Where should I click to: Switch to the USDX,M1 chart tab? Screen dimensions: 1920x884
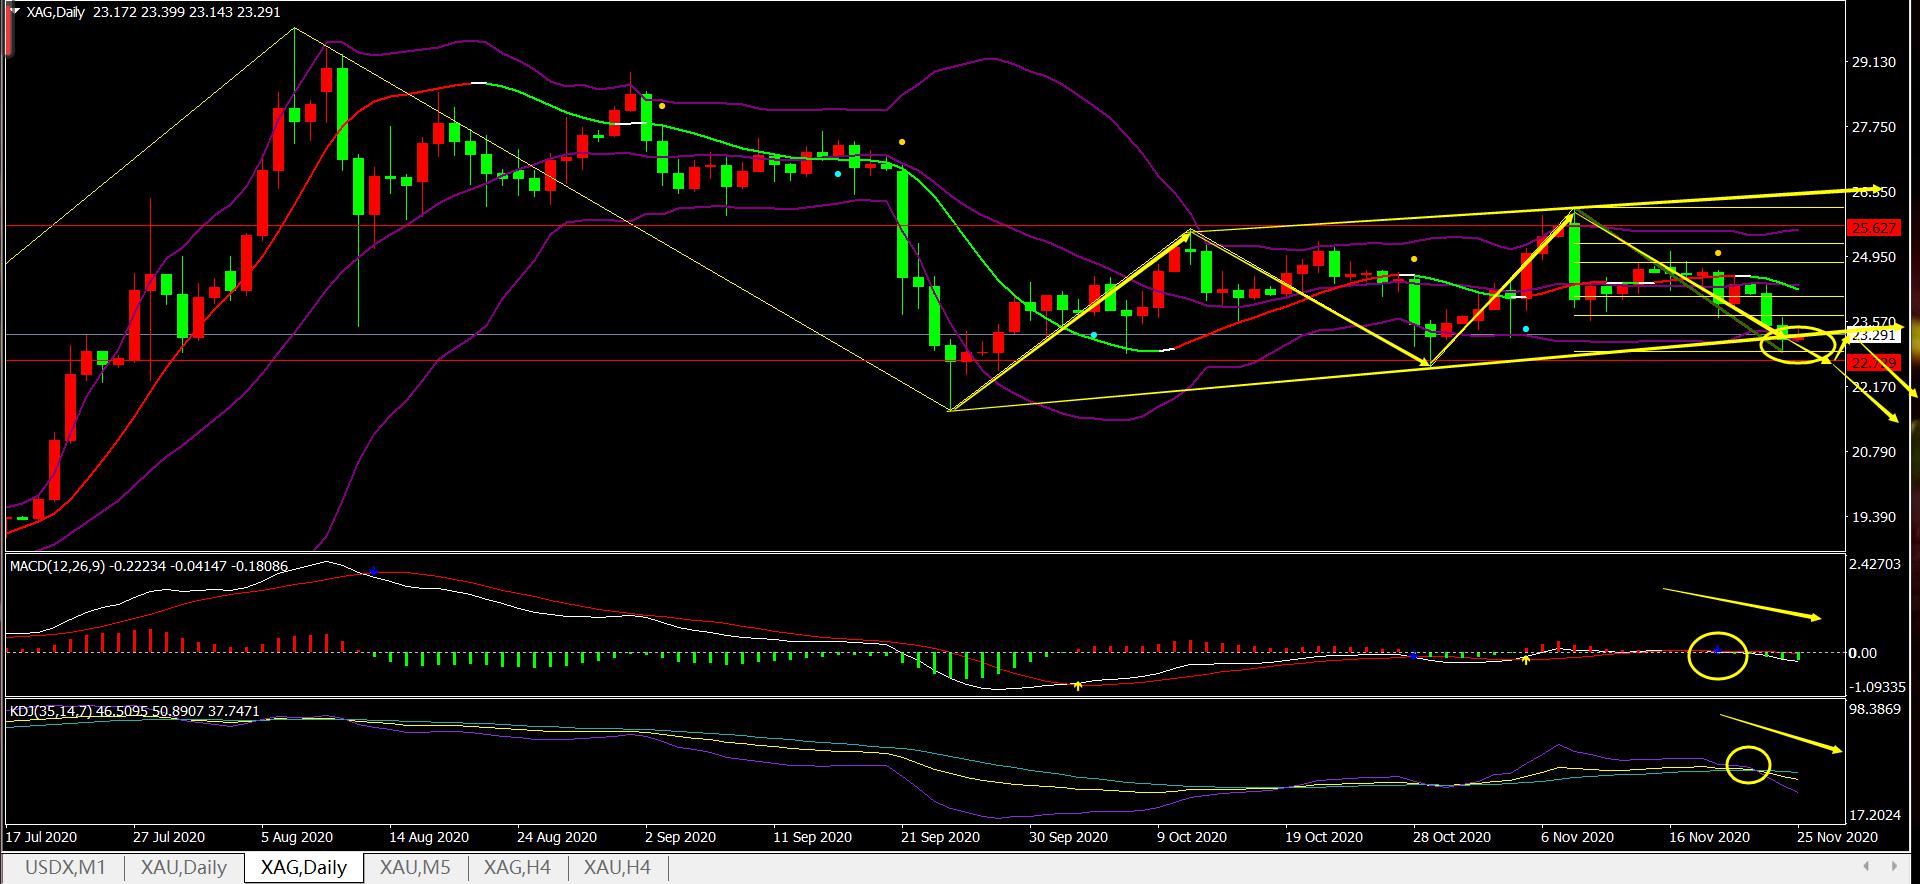pyautogui.click(x=65, y=867)
